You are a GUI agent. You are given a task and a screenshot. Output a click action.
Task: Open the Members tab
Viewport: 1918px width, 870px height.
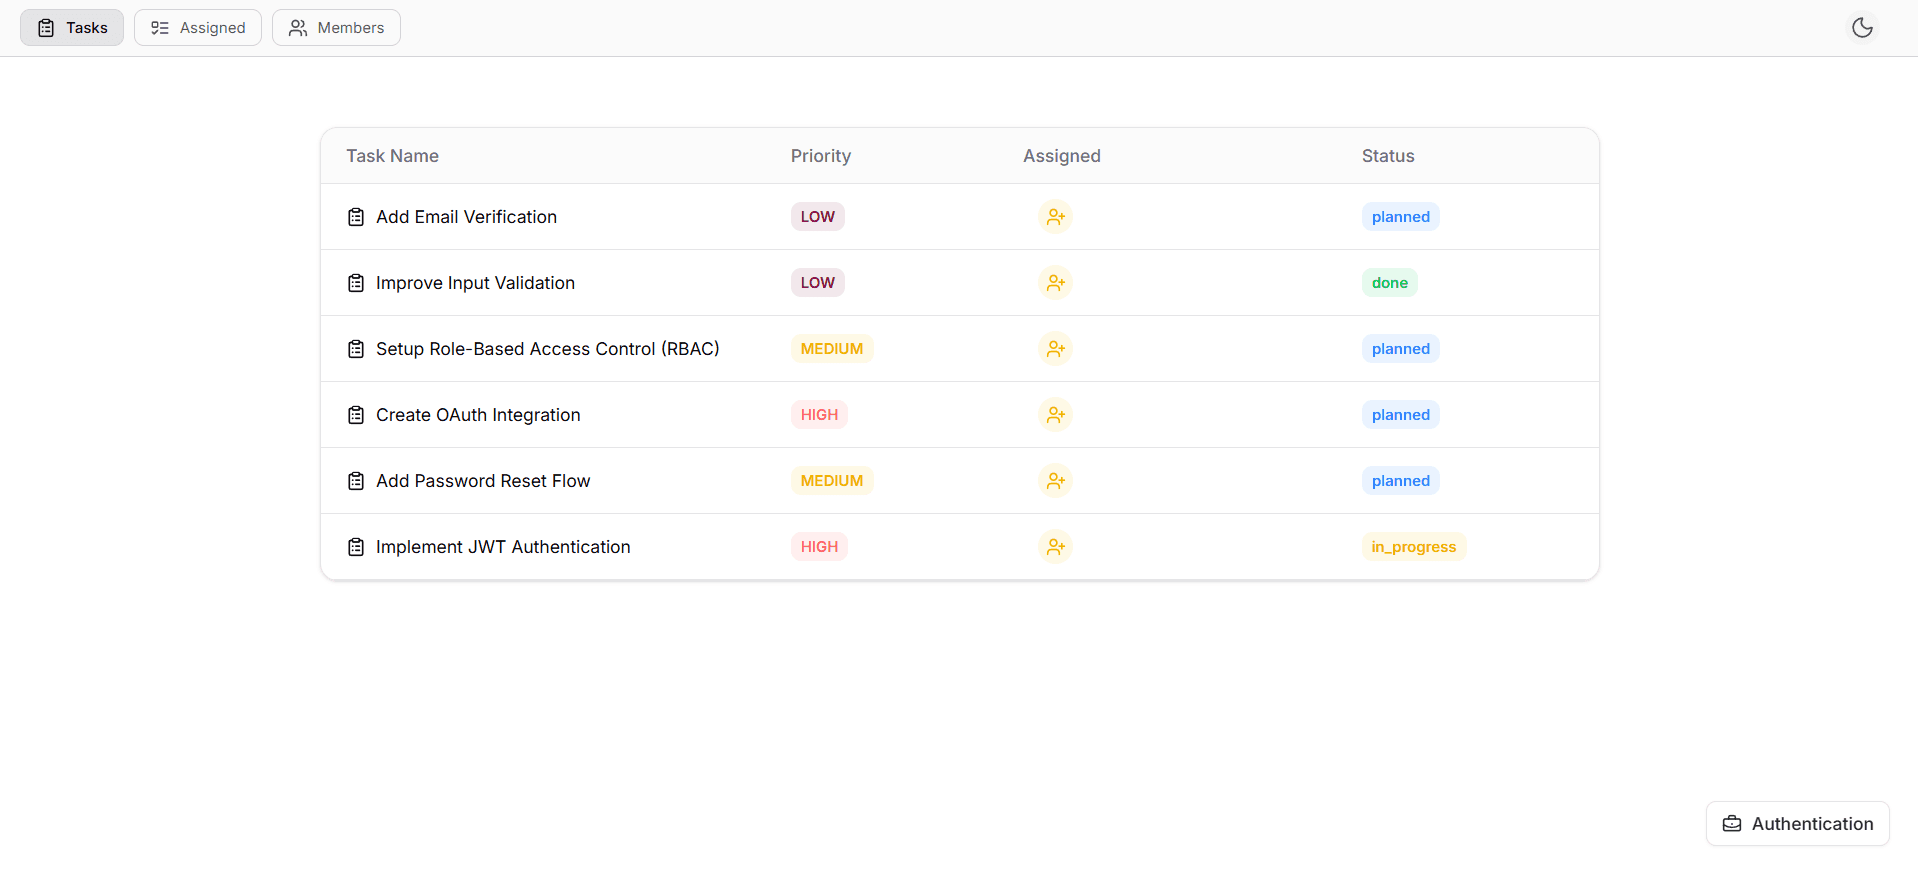336,28
